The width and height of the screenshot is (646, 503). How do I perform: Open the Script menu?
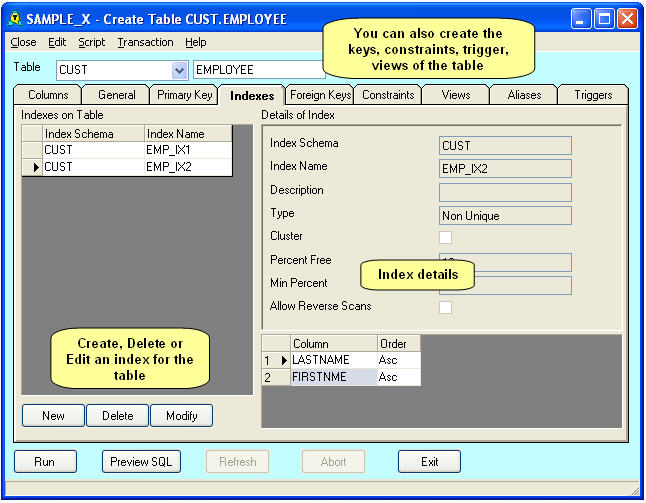pyautogui.click(x=91, y=42)
